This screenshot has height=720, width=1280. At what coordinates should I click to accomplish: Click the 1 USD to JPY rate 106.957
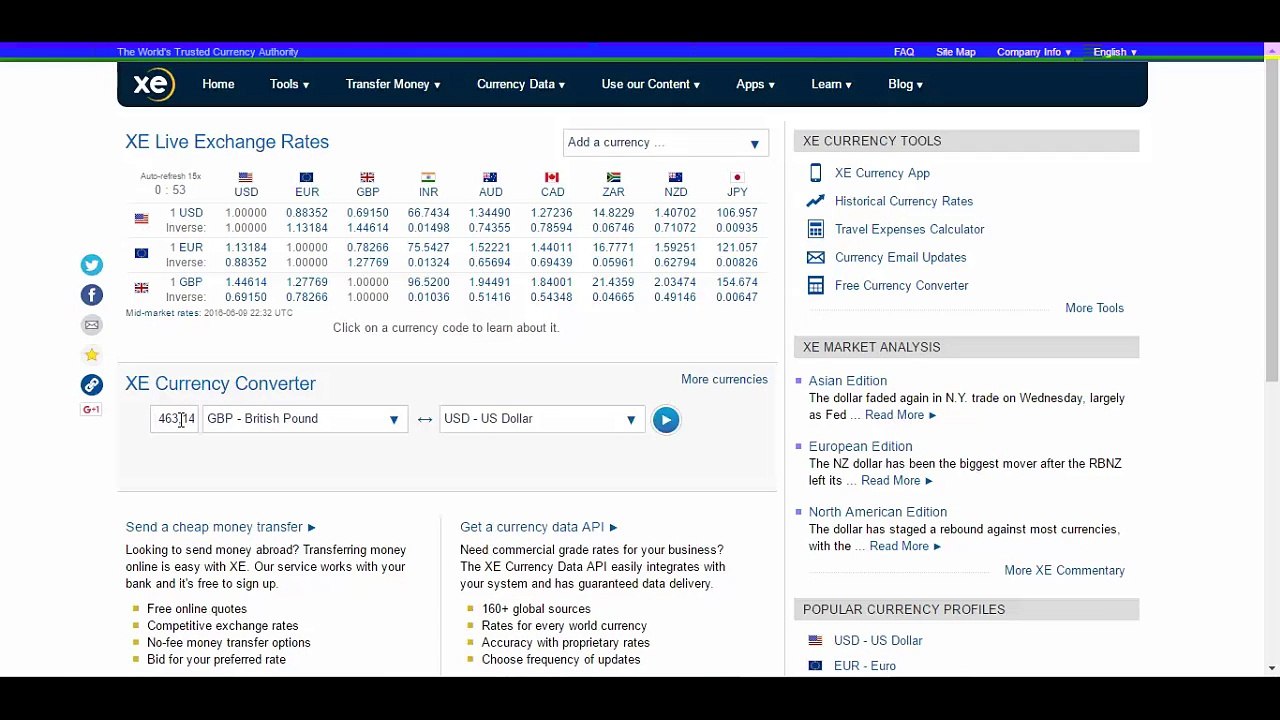pos(737,213)
